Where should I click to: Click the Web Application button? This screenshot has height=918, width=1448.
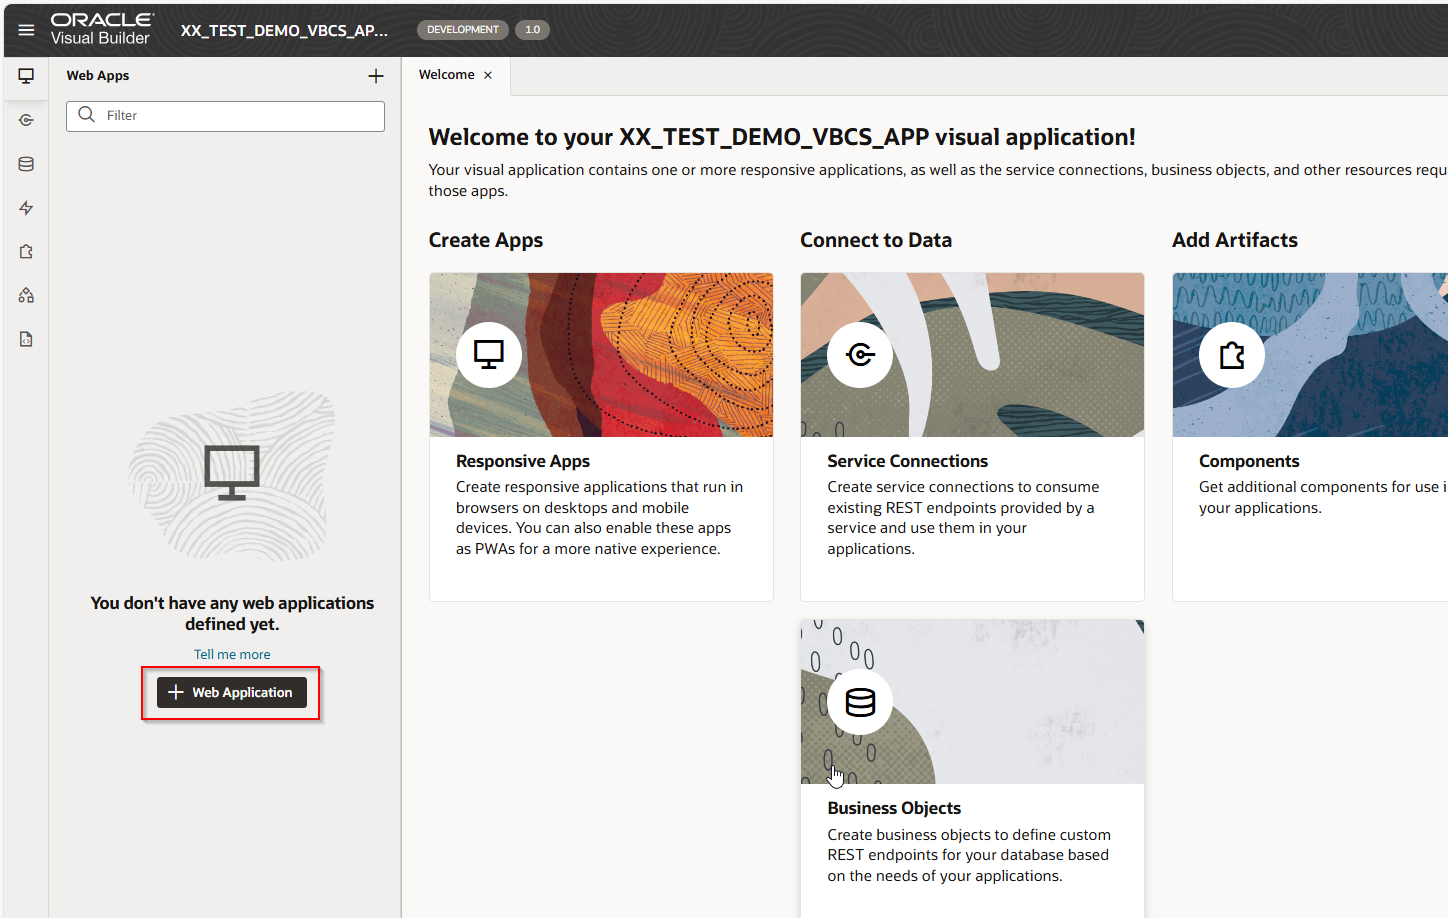[x=232, y=692]
